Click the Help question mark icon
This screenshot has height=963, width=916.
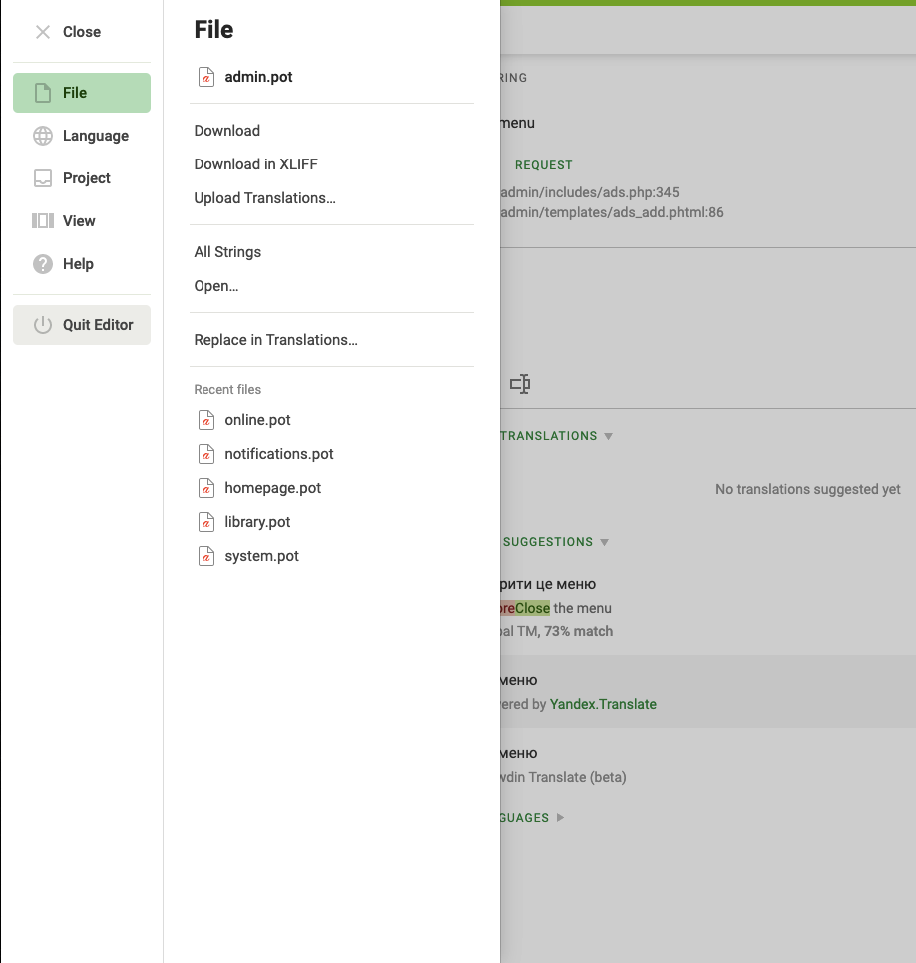(x=43, y=264)
